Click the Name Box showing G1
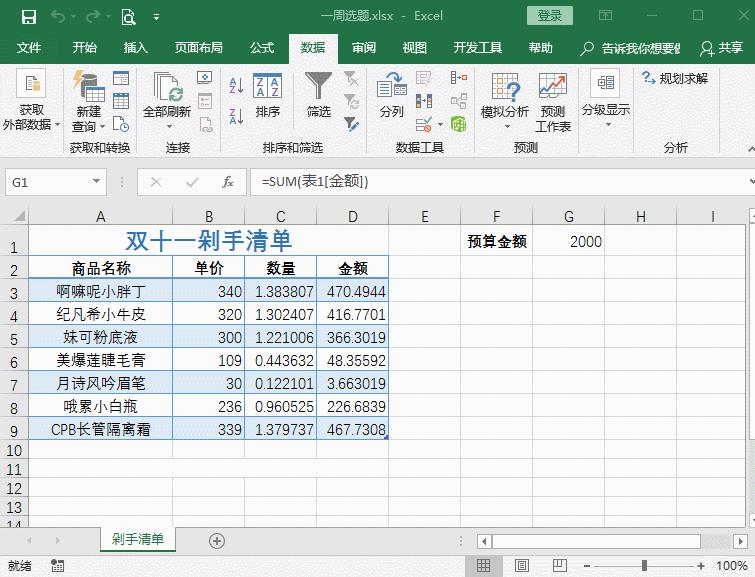The height and width of the screenshot is (577, 755). pyautogui.click(x=48, y=183)
